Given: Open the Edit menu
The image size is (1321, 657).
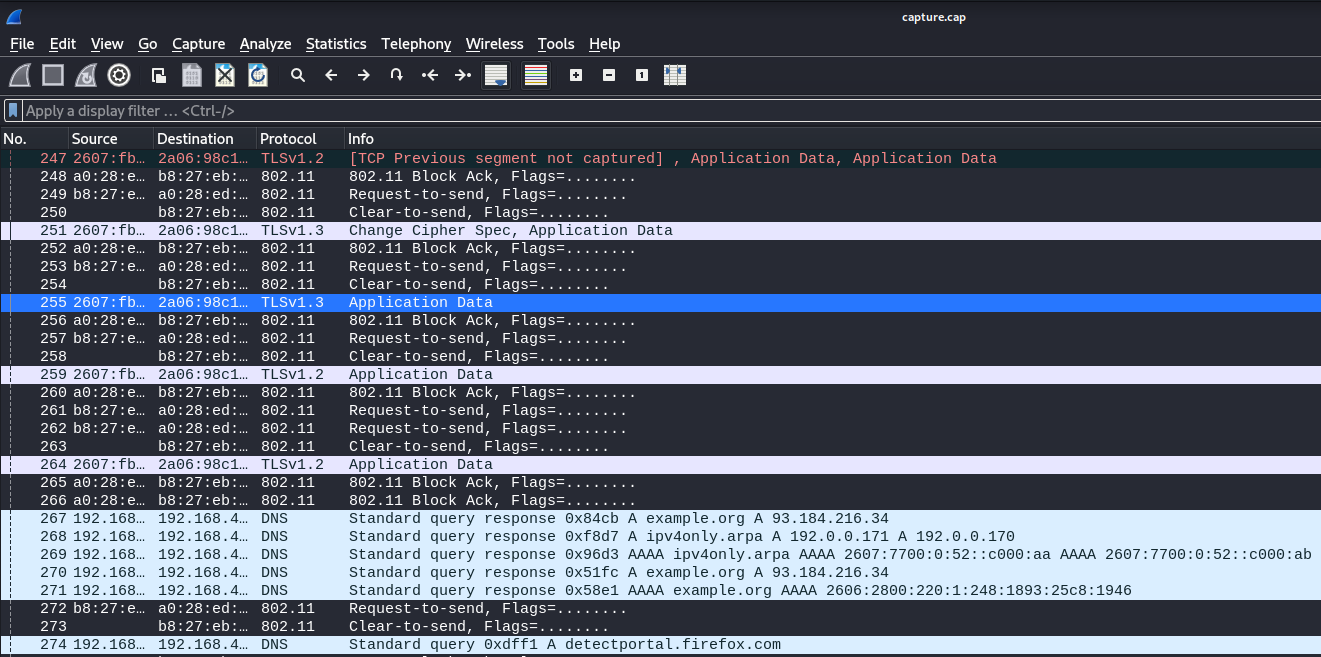Looking at the screenshot, I should (63, 44).
